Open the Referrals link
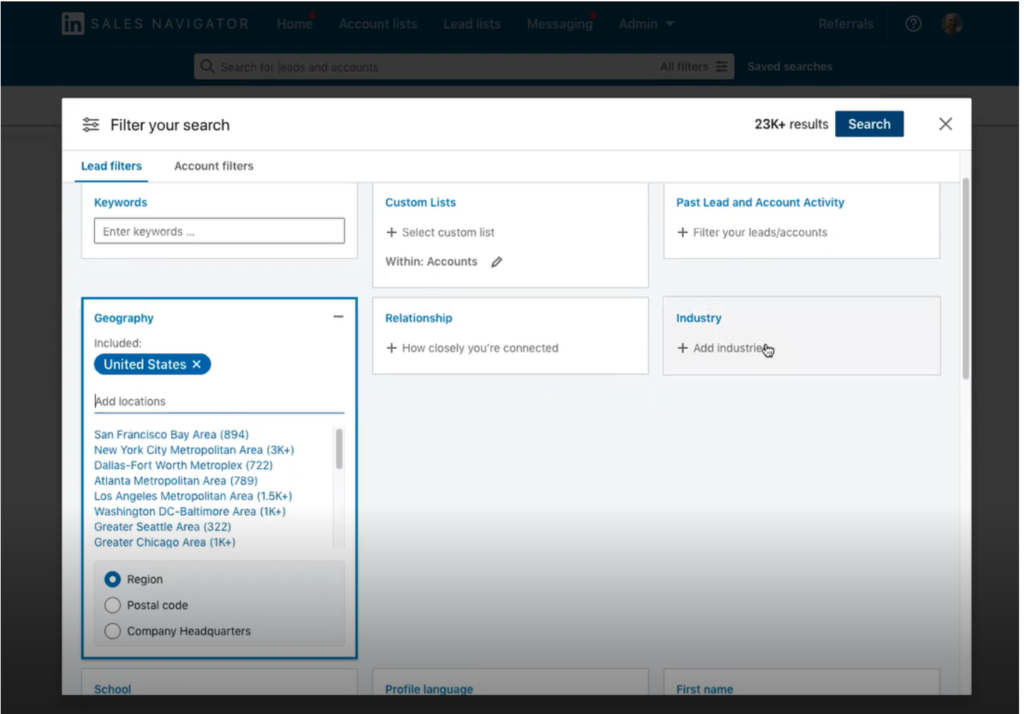The width and height of the screenshot is (1024, 714). (846, 24)
